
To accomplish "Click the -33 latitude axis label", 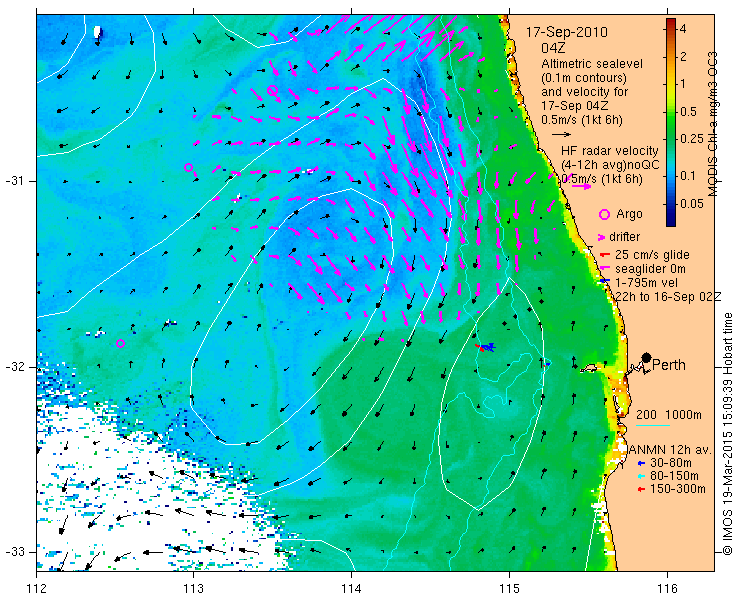I will coord(14,551).
